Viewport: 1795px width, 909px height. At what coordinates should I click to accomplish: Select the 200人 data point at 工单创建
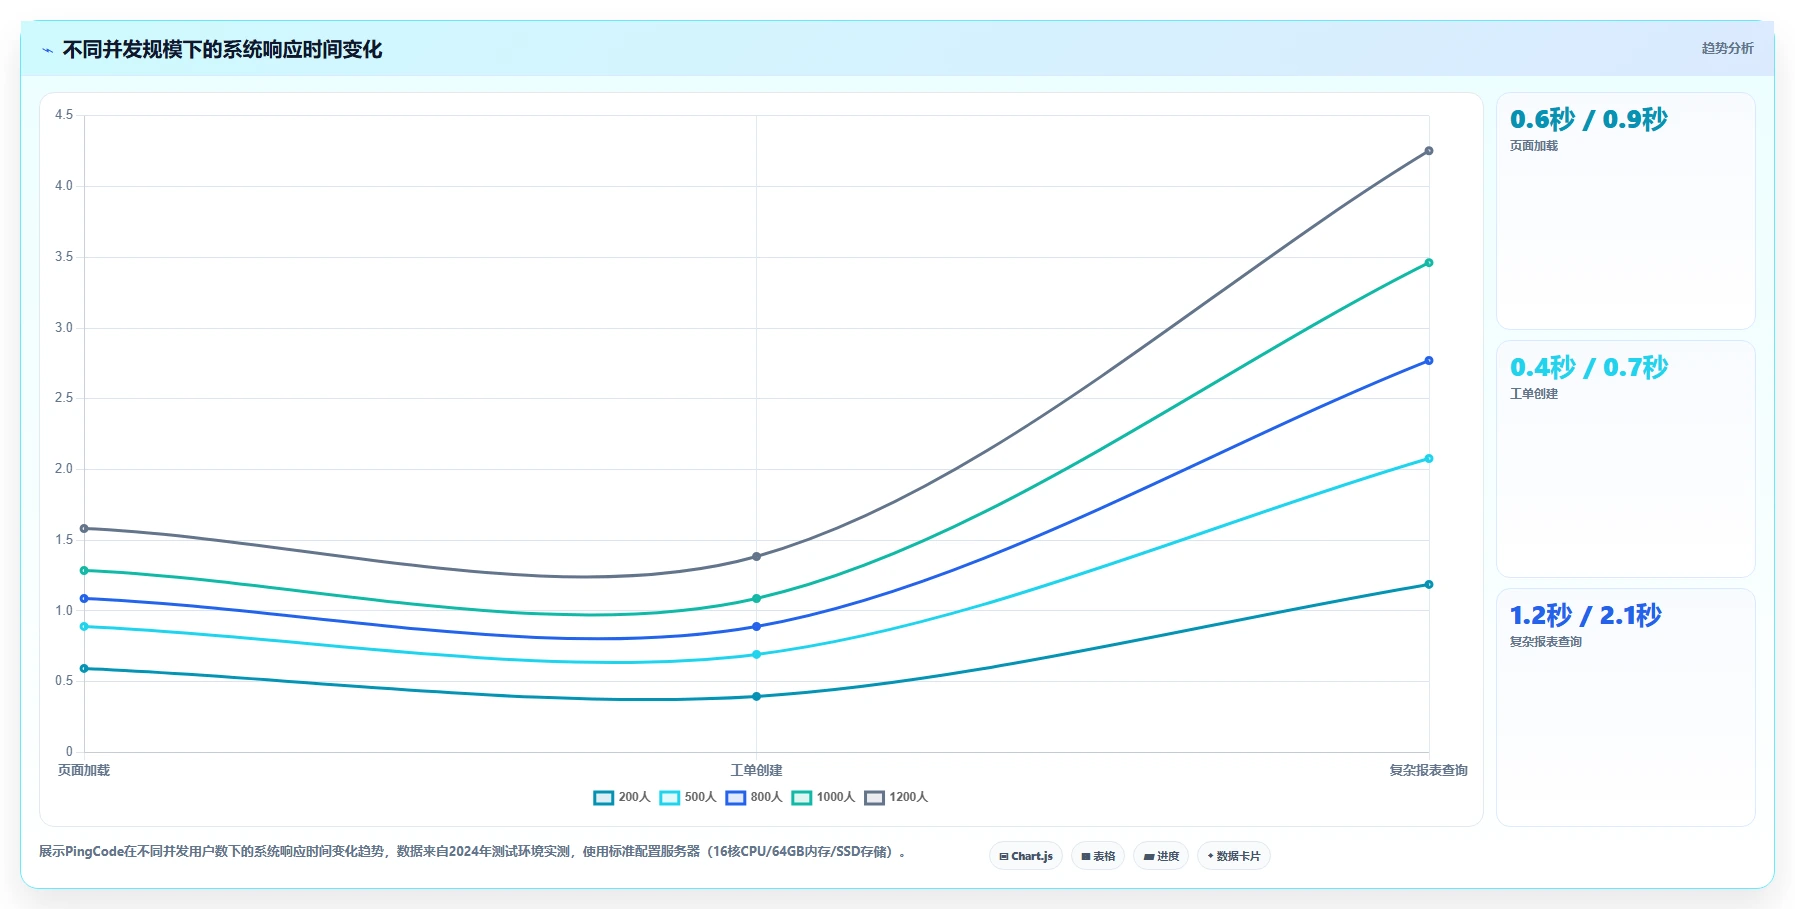[x=756, y=697]
